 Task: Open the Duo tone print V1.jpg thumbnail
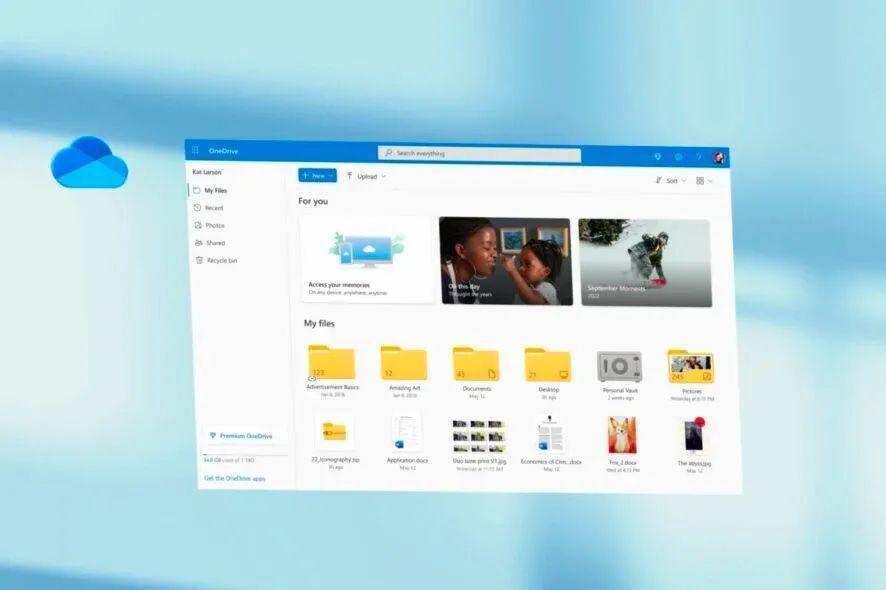point(478,434)
